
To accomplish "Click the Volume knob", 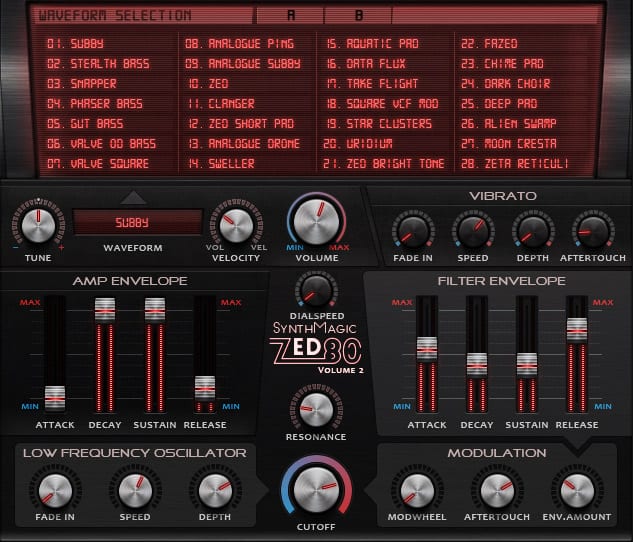I will (316, 221).
